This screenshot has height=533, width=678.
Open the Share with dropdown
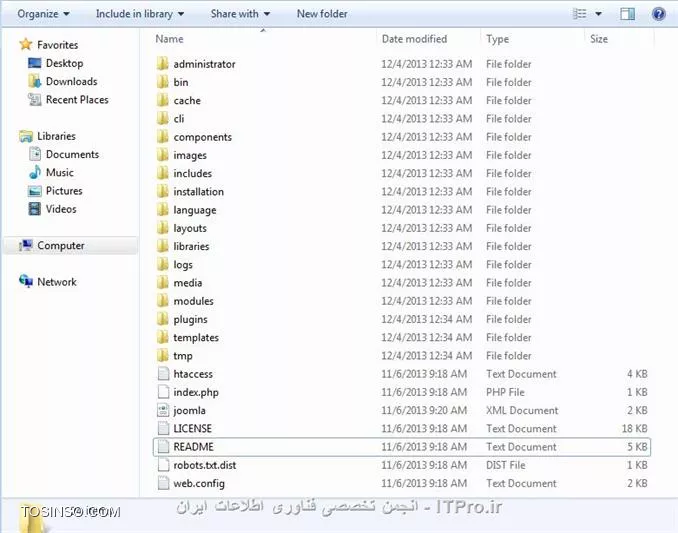(240, 14)
